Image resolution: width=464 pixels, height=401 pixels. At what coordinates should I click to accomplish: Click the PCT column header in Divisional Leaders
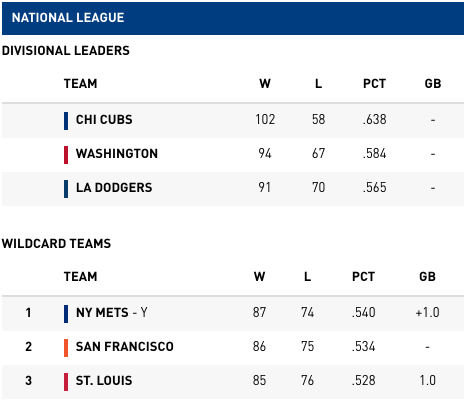(x=374, y=84)
